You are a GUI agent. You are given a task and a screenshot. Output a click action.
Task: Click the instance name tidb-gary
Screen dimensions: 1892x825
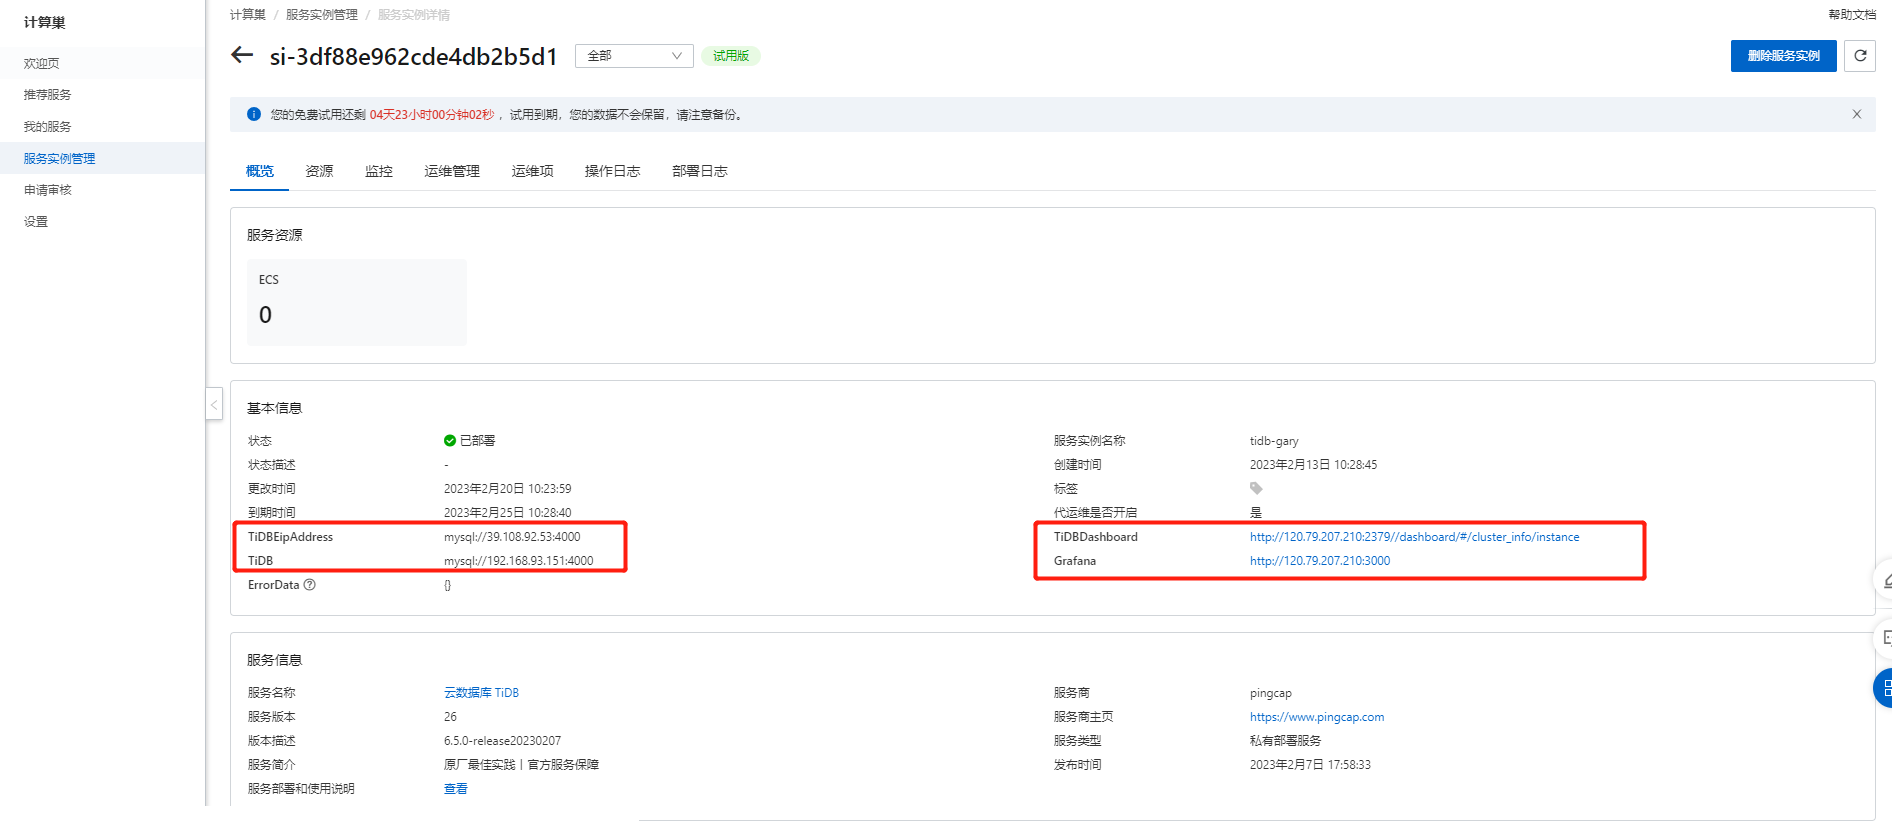coord(1274,441)
